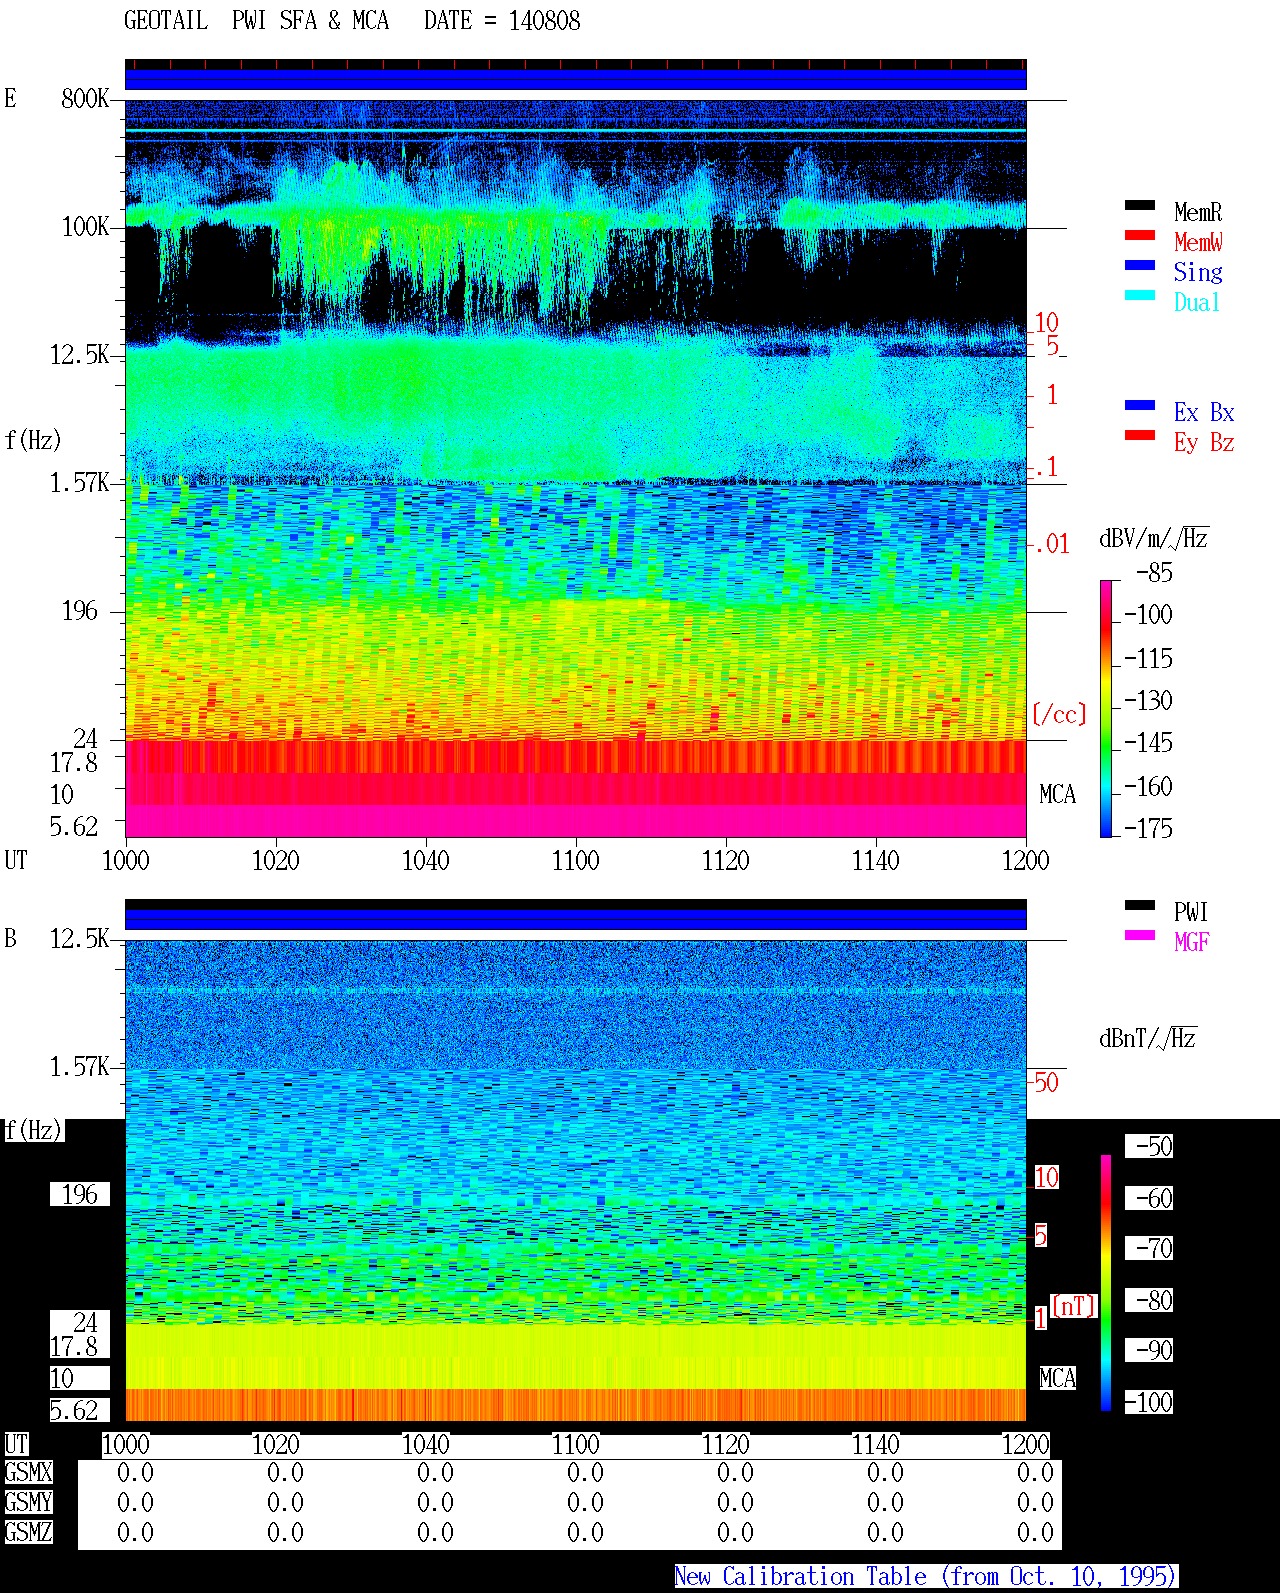The image size is (1280, 1593).
Task: Click the '1040' tick on E panel time axis
Action: (426, 860)
